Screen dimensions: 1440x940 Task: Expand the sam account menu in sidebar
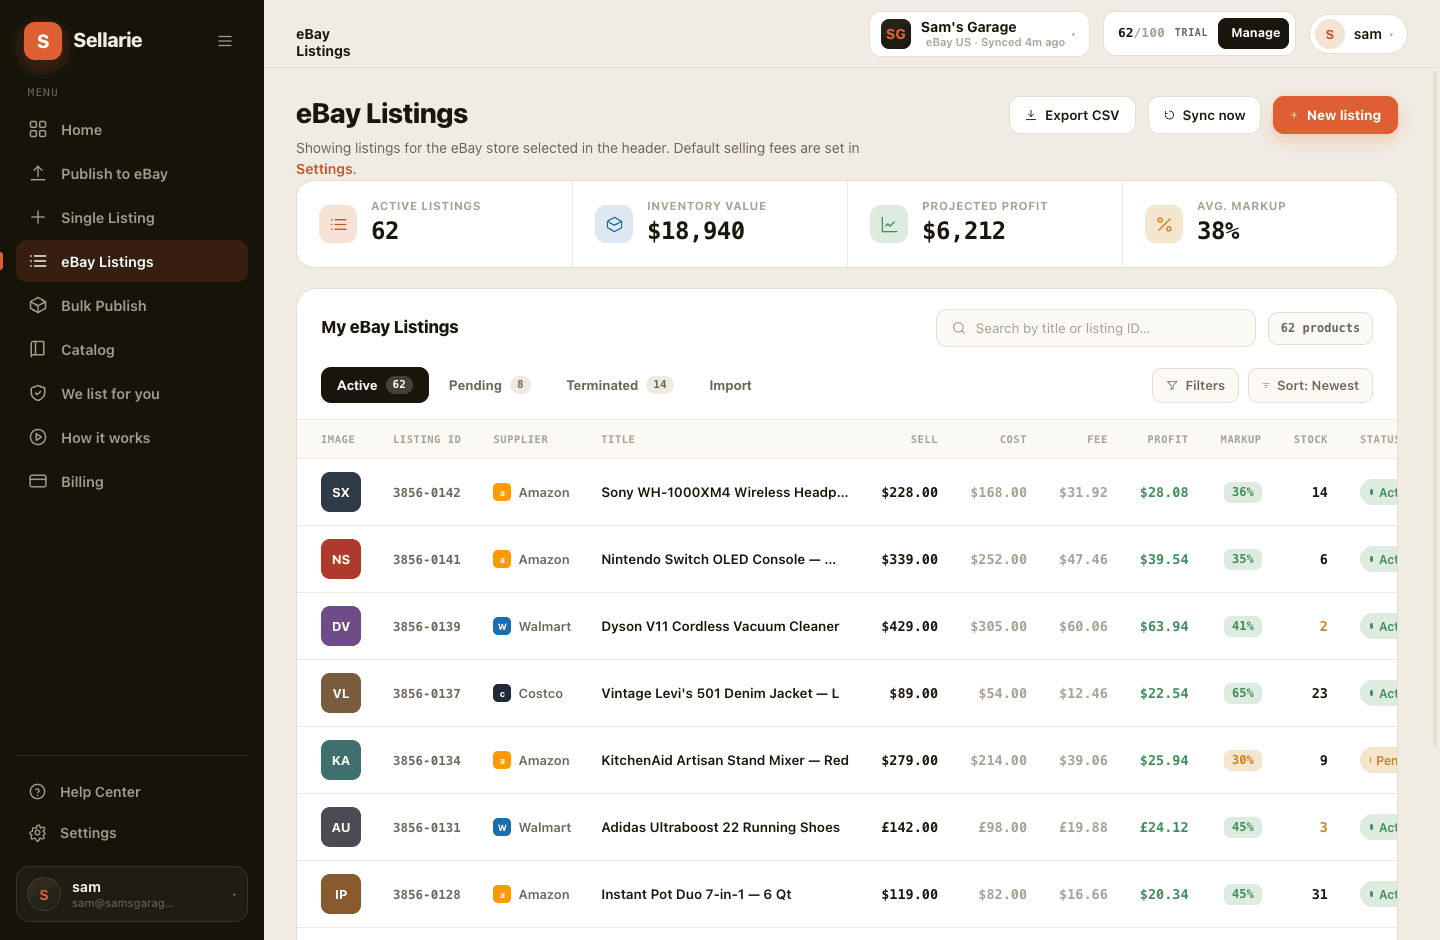pyautogui.click(x=132, y=894)
